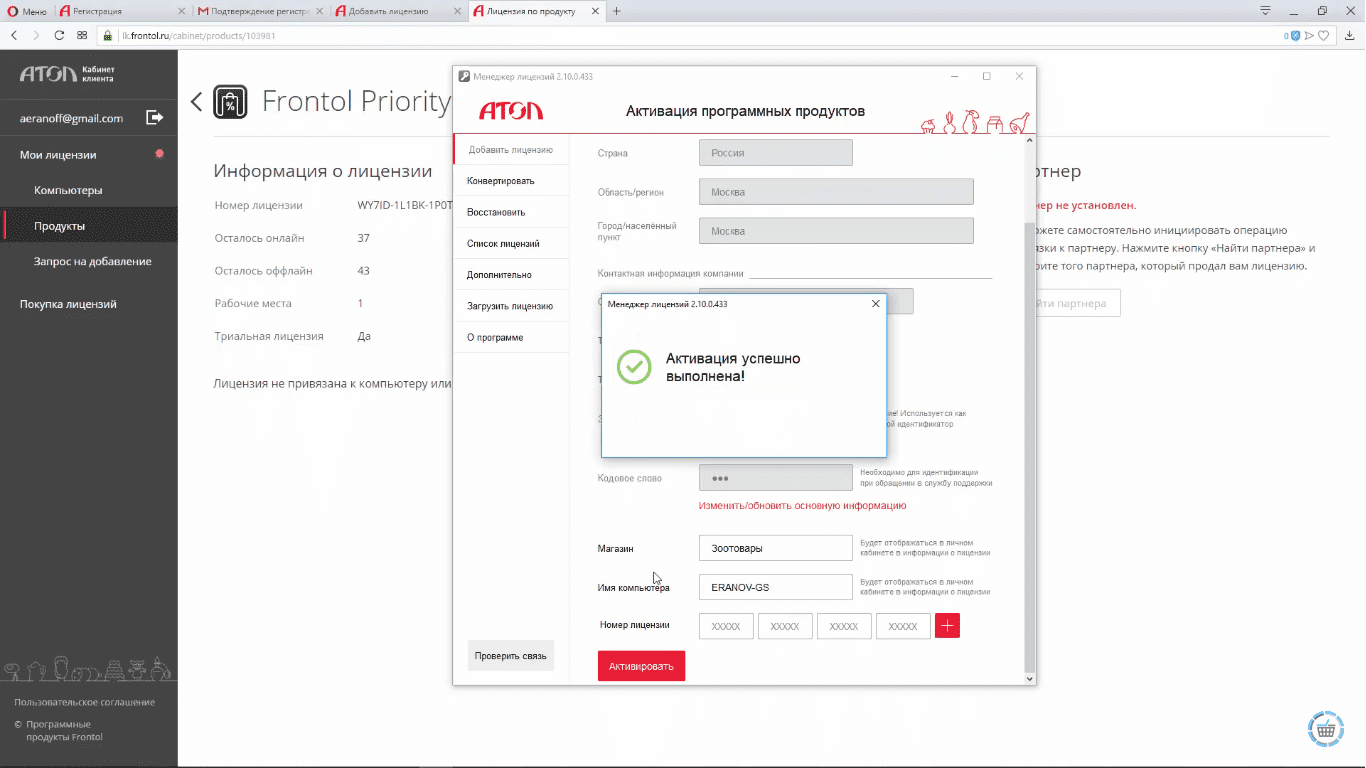Click the ATOL logo in the license manager
1366x768 pixels.
(511, 111)
